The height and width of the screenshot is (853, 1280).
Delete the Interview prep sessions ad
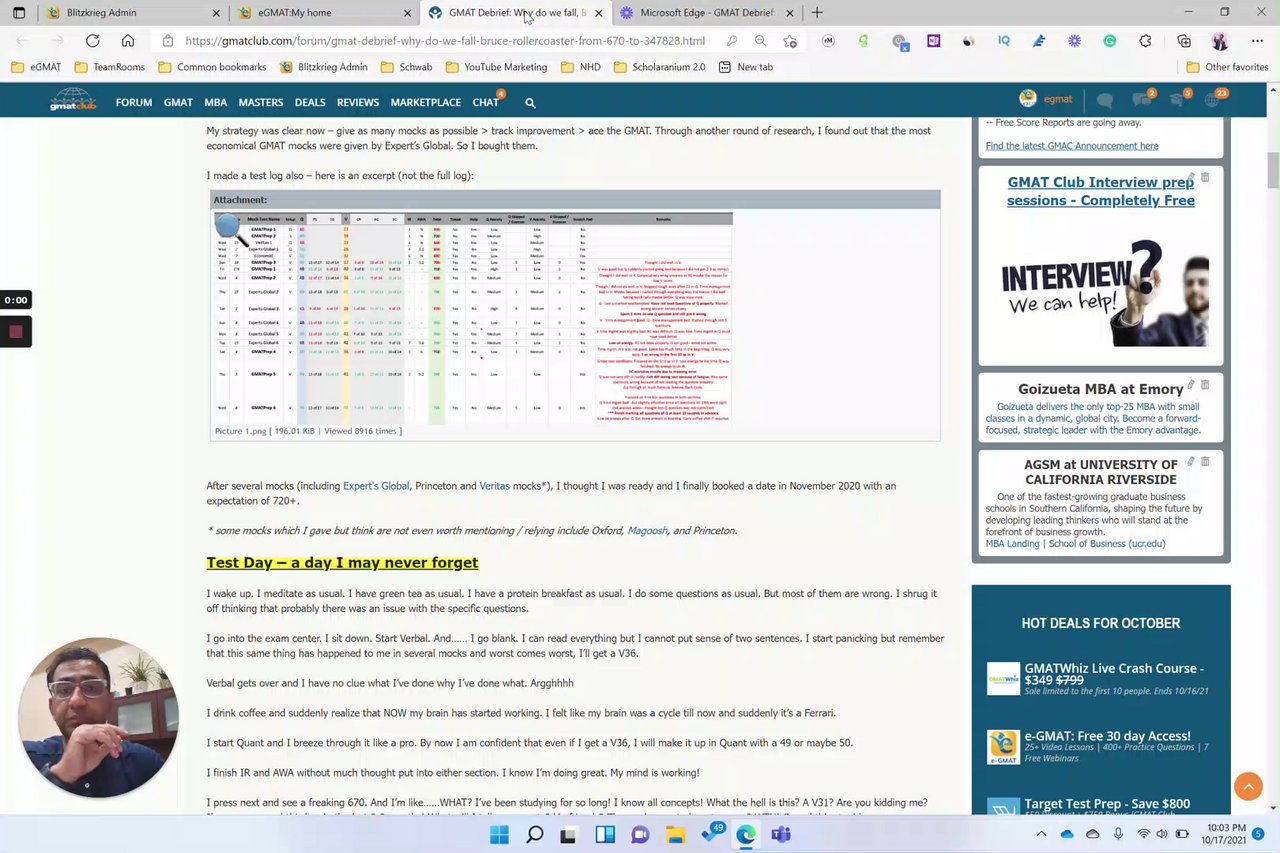1205,177
